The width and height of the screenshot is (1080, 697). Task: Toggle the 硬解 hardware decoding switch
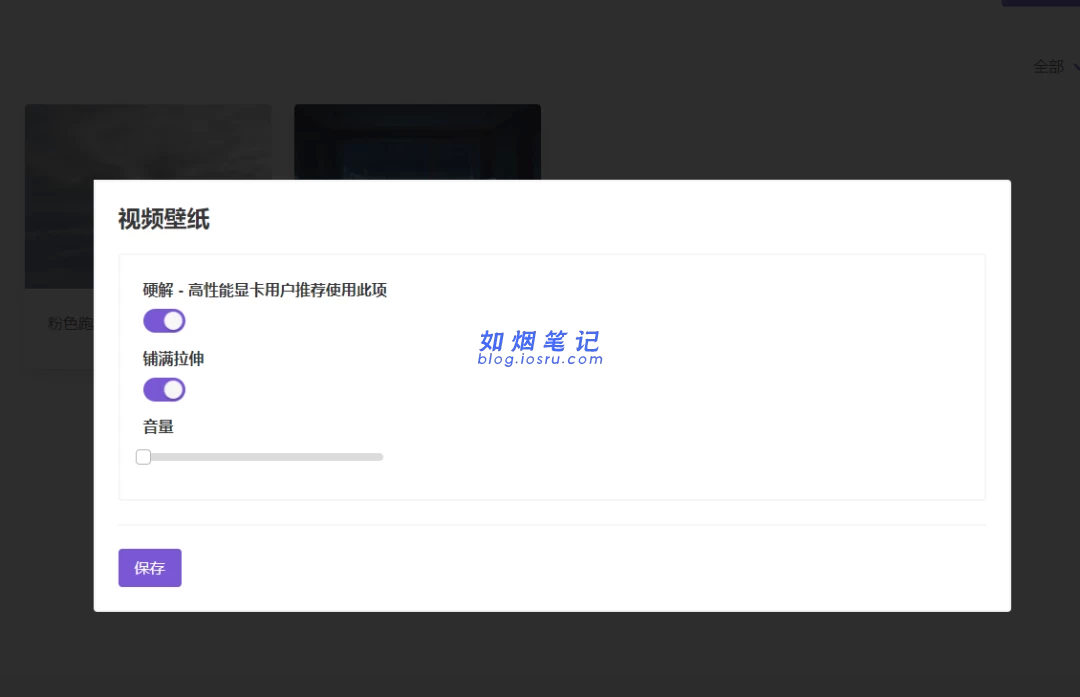pyautogui.click(x=164, y=321)
